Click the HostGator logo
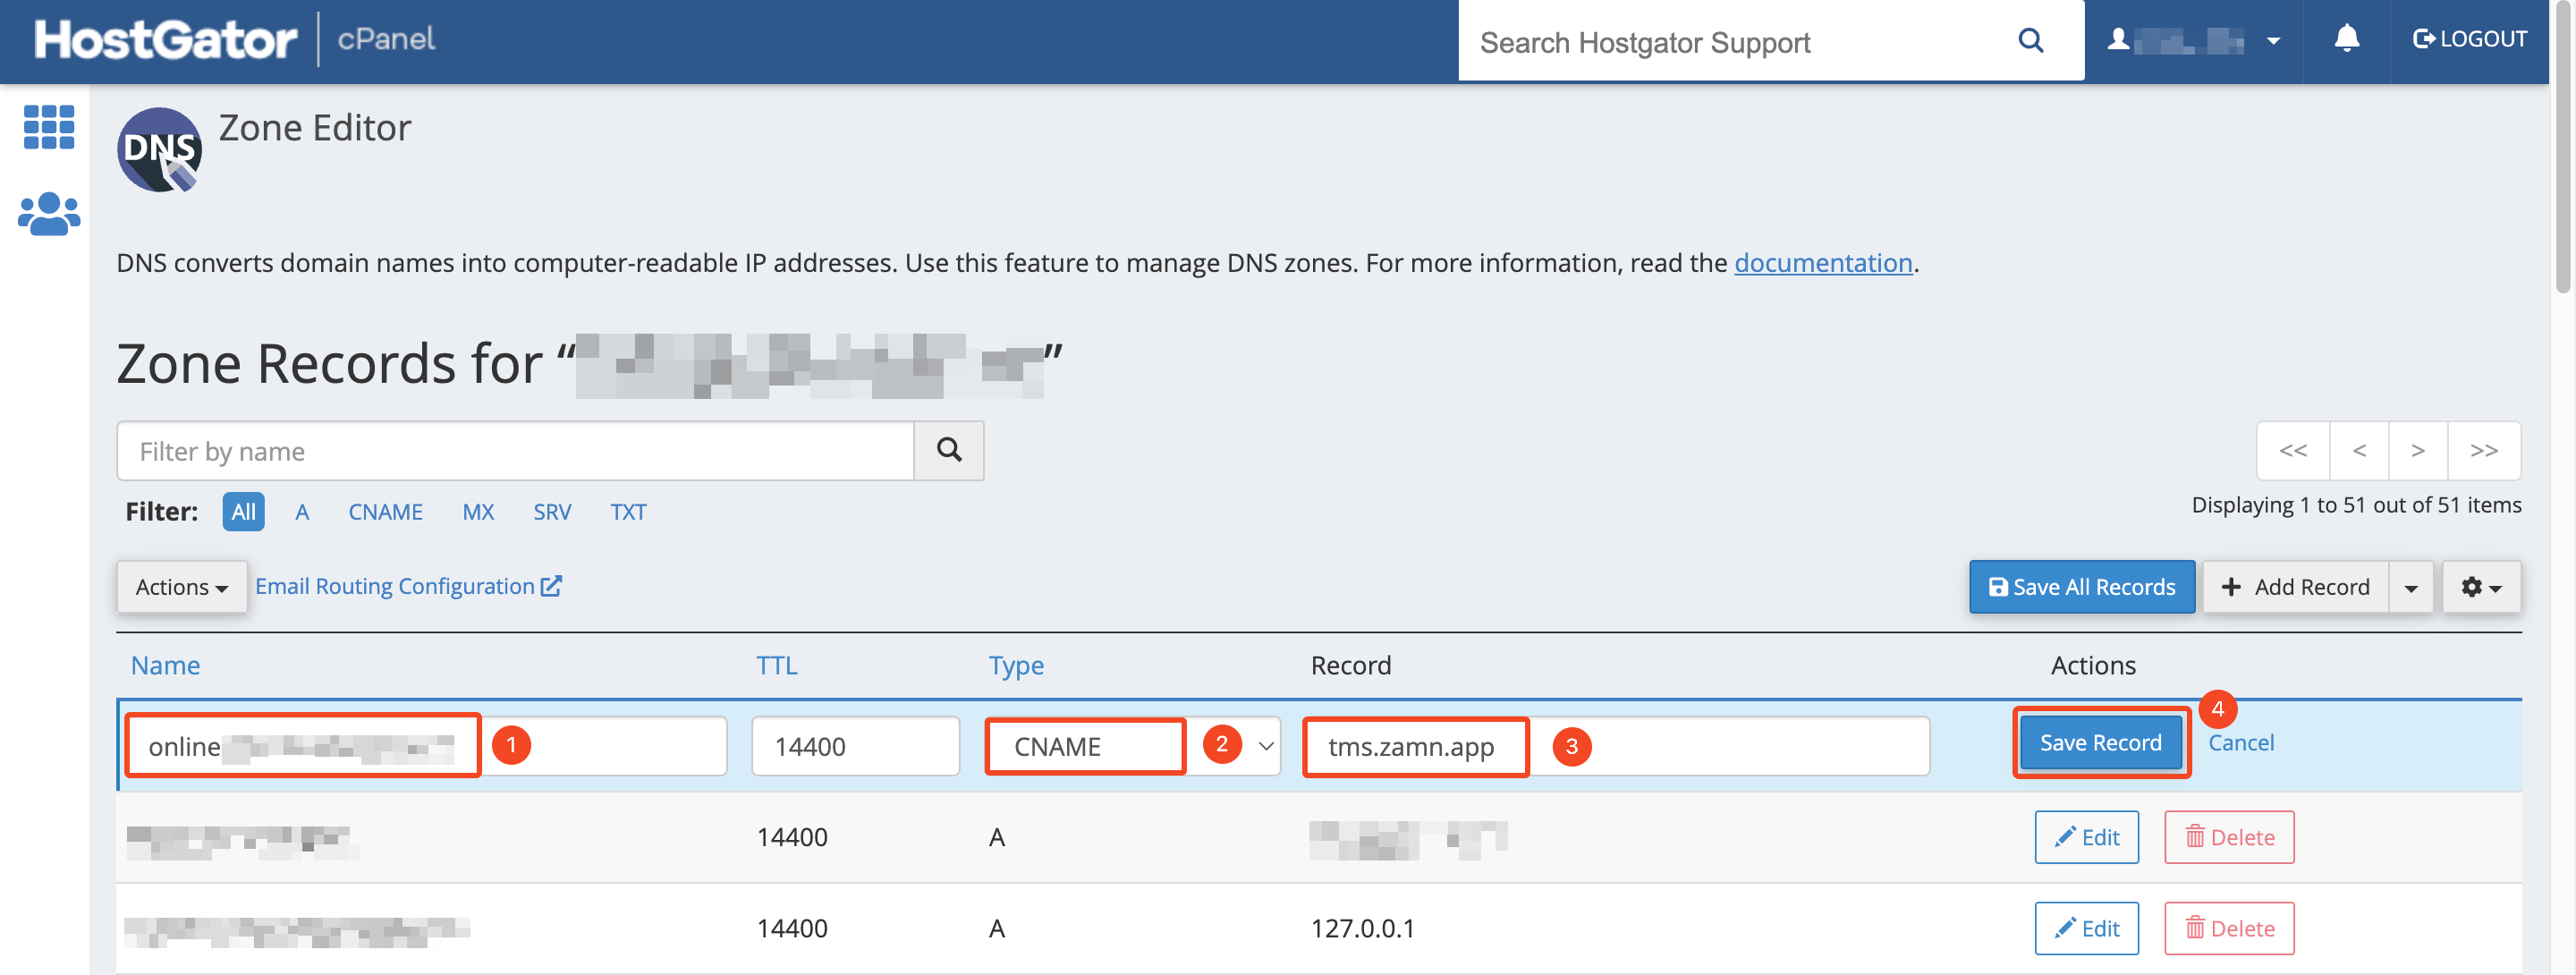Image resolution: width=2576 pixels, height=975 pixels. point(165,40)
